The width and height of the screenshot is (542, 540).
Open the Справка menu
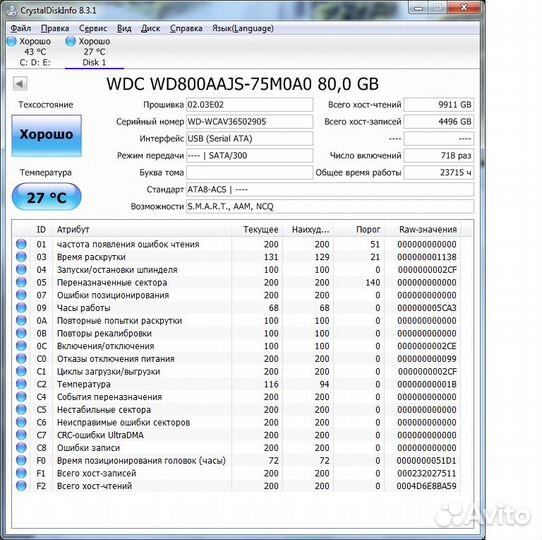[186, 28]
